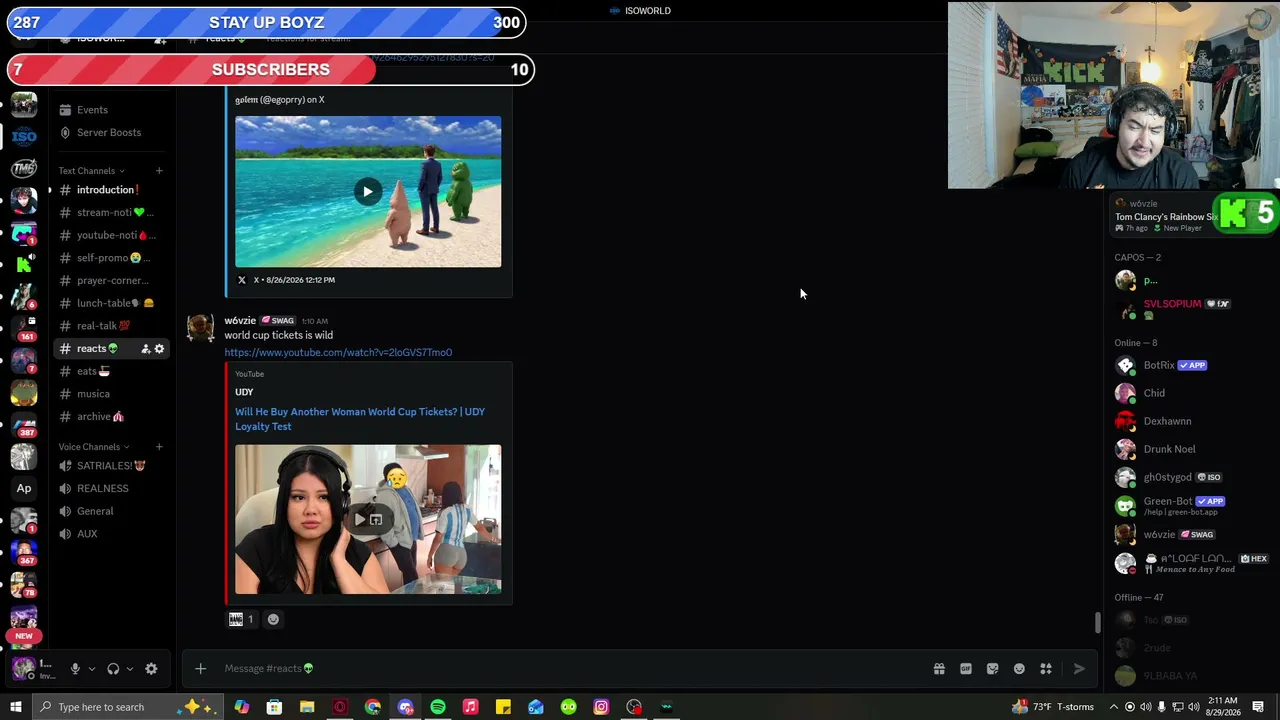Show hidden system tray icons
This screenshot has width=1280, height=720.
click(1113, 707)
